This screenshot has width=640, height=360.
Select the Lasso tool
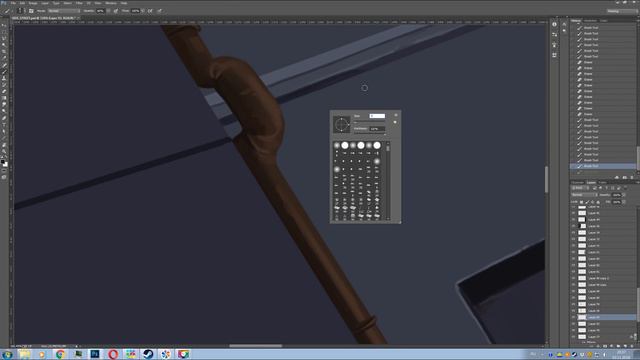click(4, 38)
